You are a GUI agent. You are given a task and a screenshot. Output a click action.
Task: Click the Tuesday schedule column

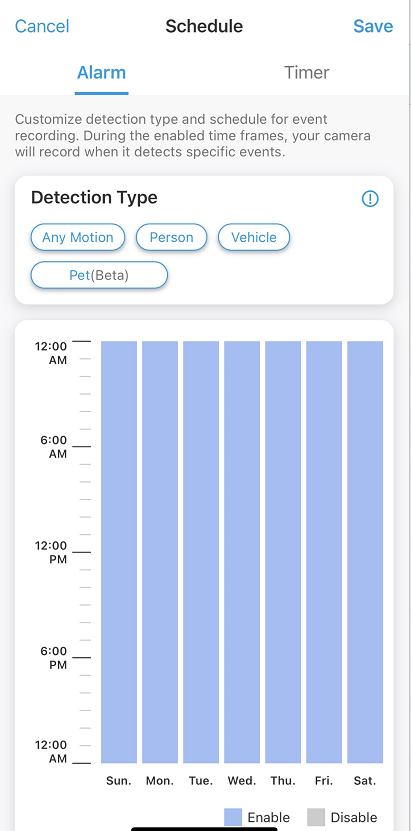pos(201,552)
